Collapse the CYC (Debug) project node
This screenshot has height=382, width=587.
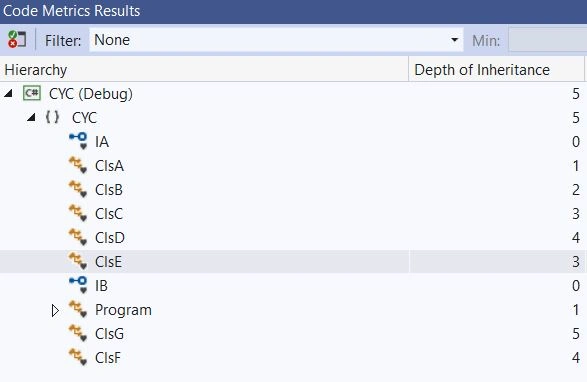8,93
